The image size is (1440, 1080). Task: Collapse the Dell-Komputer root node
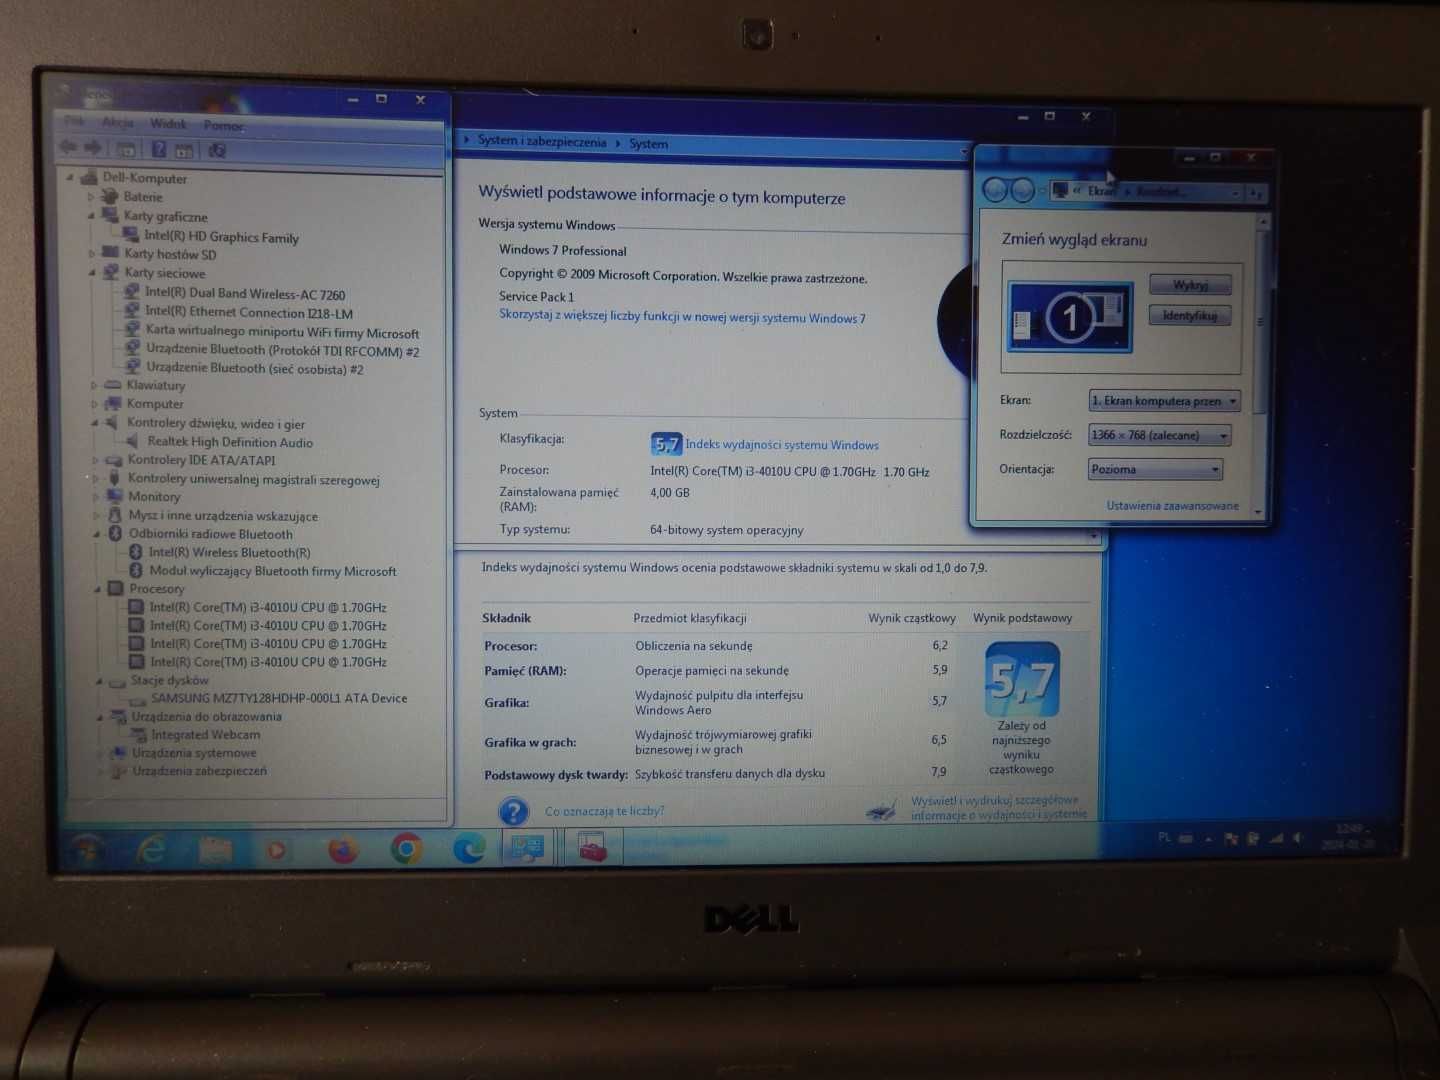[x=71, y=178]
